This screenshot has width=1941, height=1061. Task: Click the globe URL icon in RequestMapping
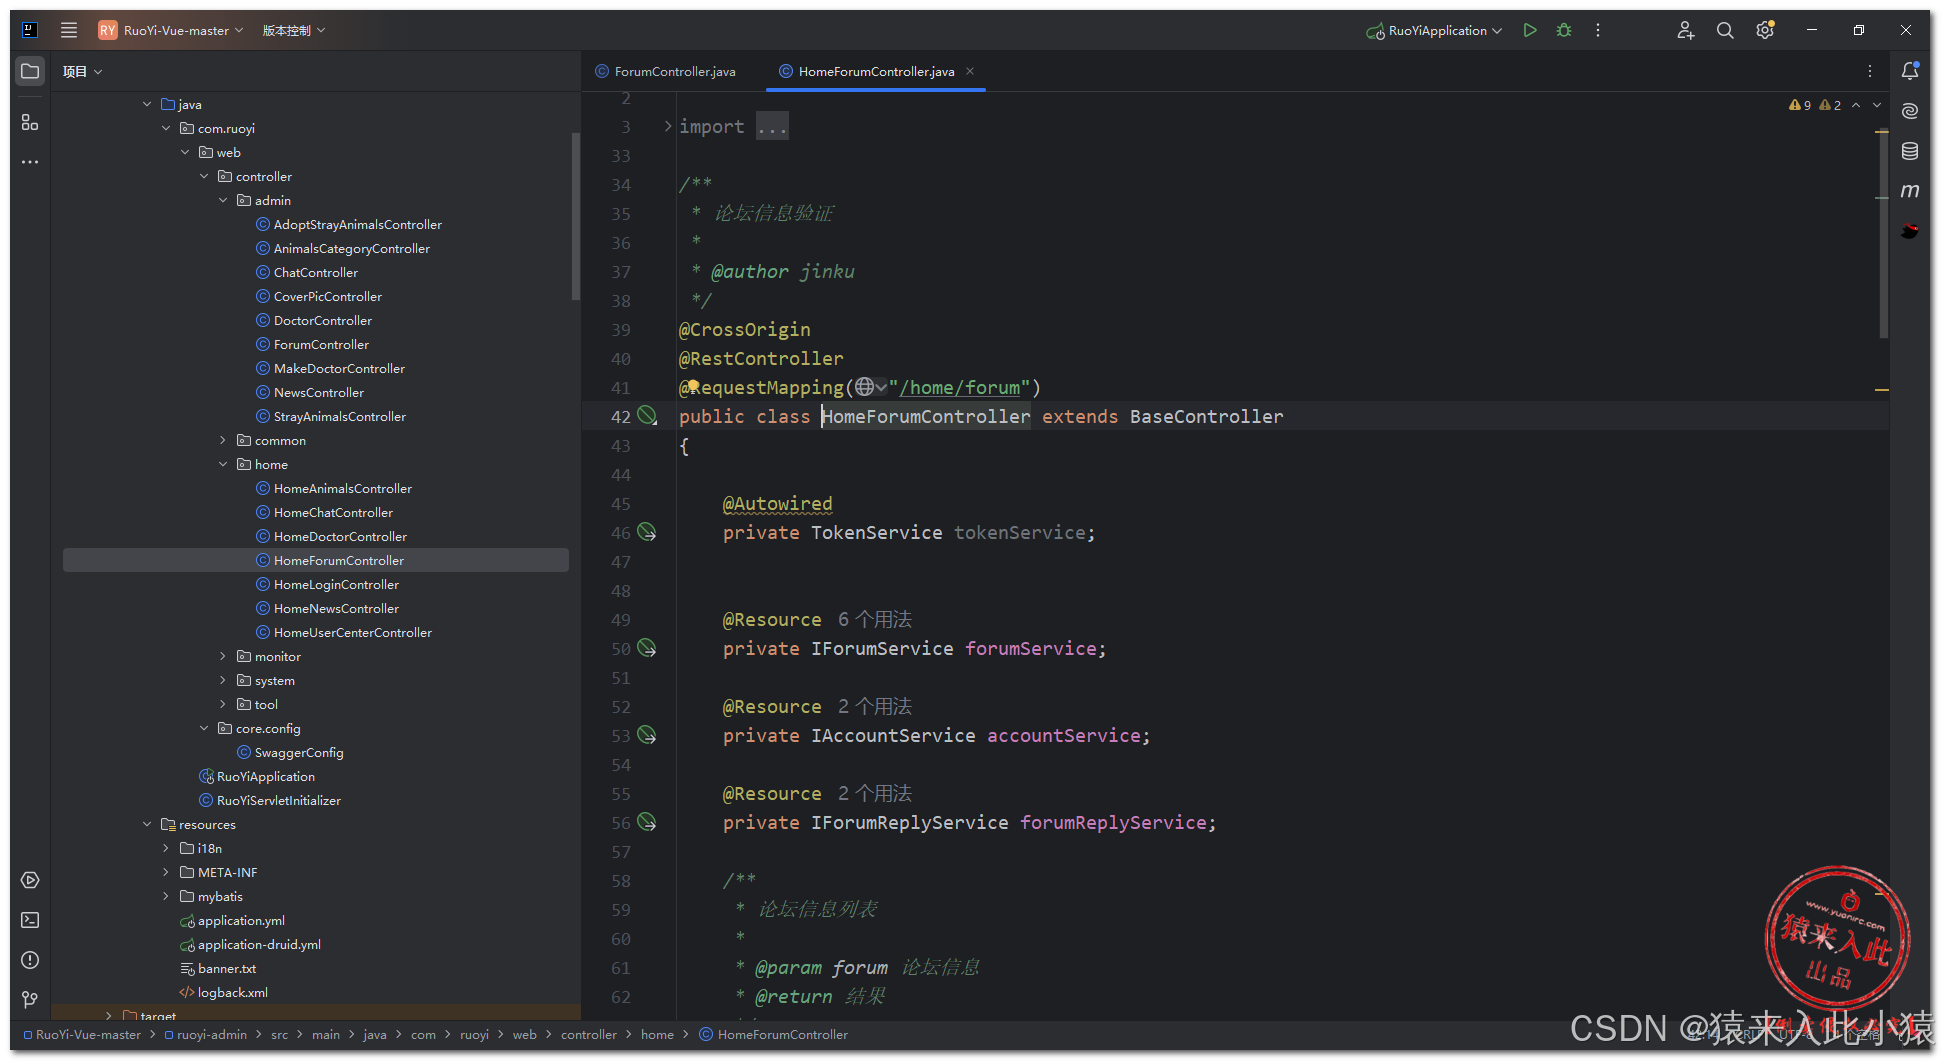pyautogui.click(x=865, y=387)
